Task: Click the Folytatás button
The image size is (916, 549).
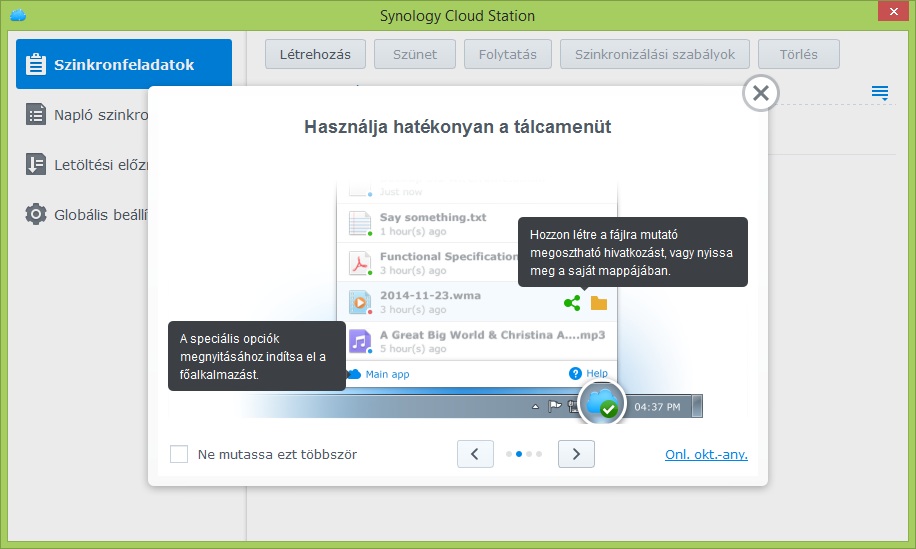Action: click(508, 54)
